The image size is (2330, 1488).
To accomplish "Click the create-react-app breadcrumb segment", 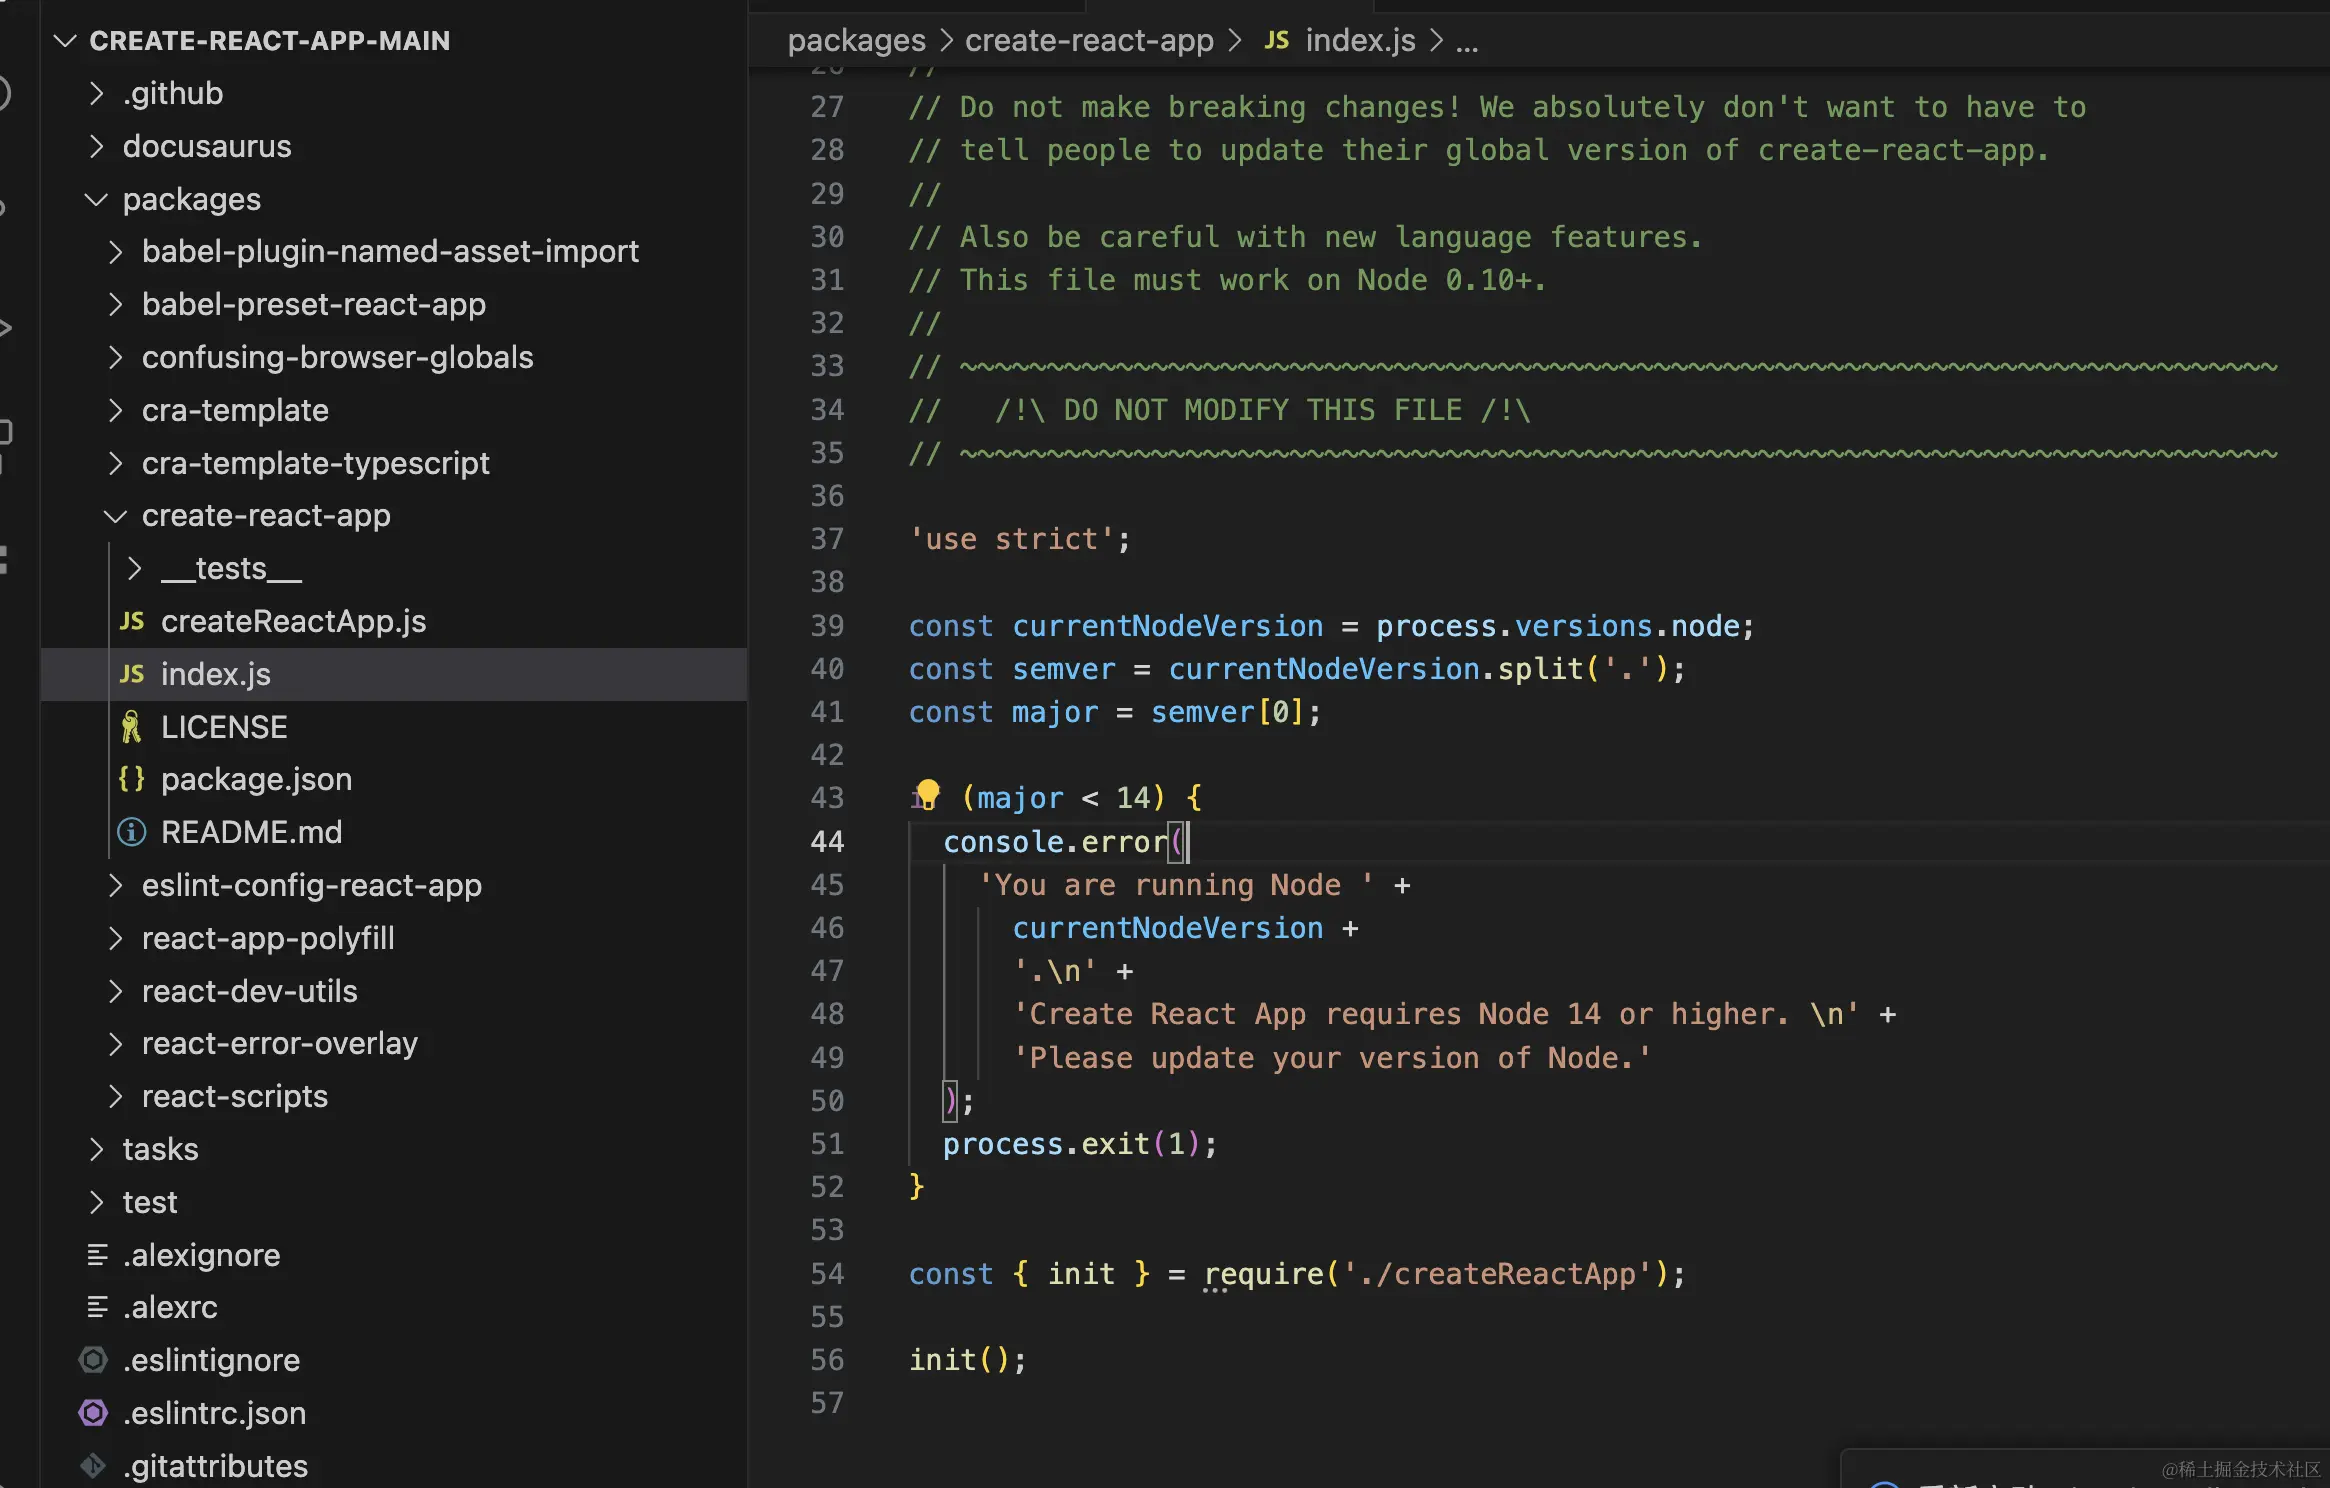I will click(1089, 40).
